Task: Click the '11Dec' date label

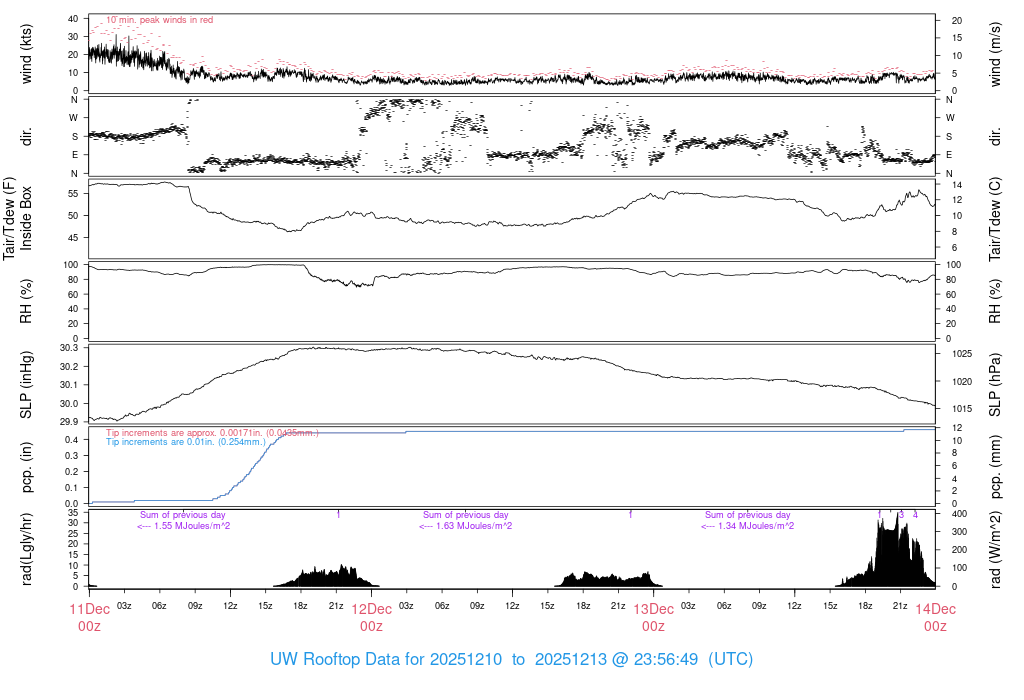Action: (89, 609)
